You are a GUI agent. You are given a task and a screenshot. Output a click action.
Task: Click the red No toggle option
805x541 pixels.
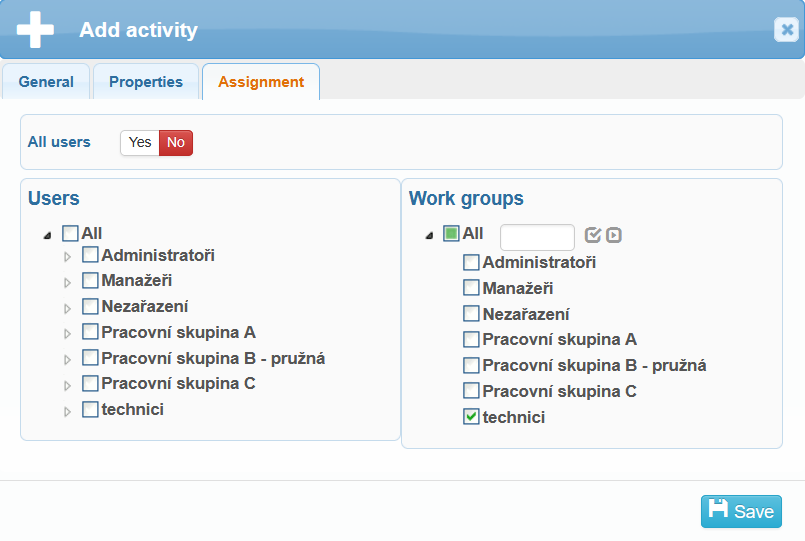point(176,142)
